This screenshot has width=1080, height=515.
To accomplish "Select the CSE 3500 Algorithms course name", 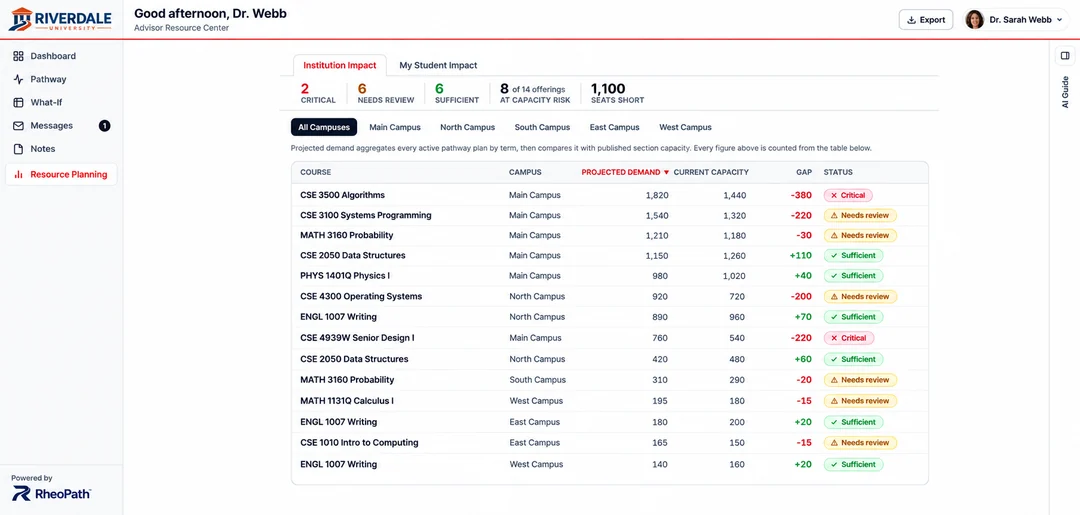I will coord(342,196).
